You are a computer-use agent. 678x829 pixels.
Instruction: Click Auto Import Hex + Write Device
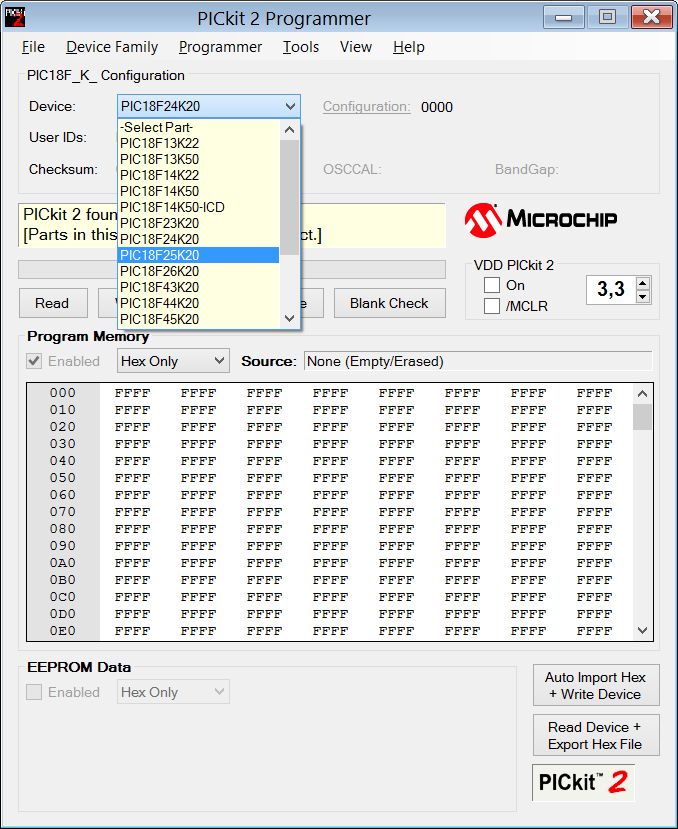595,686
